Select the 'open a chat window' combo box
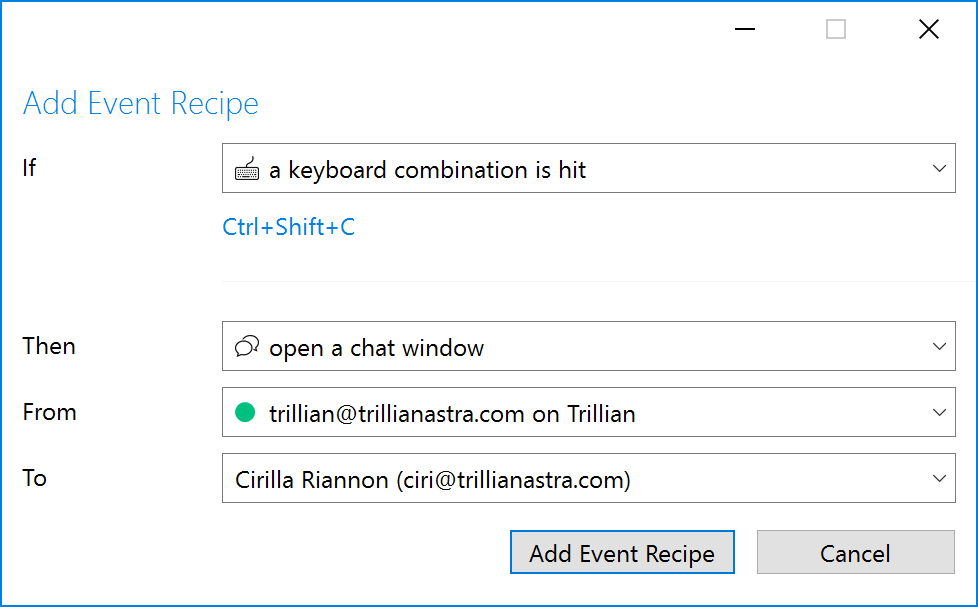The width and height of the screenshot is (978, 607). [588, 346]
